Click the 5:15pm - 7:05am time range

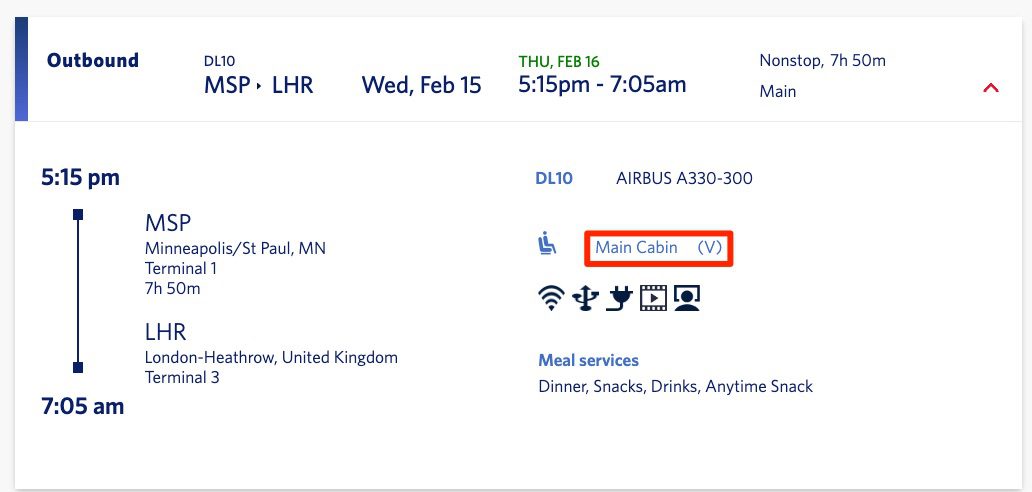[602, 84]
